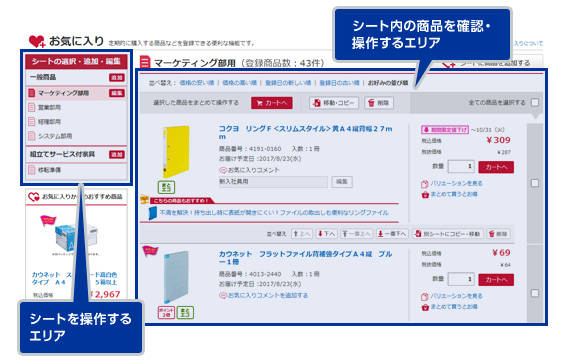Sort by lowest price link
The height and width of the screenshot is (362, 568).
(x=197, y=83)
